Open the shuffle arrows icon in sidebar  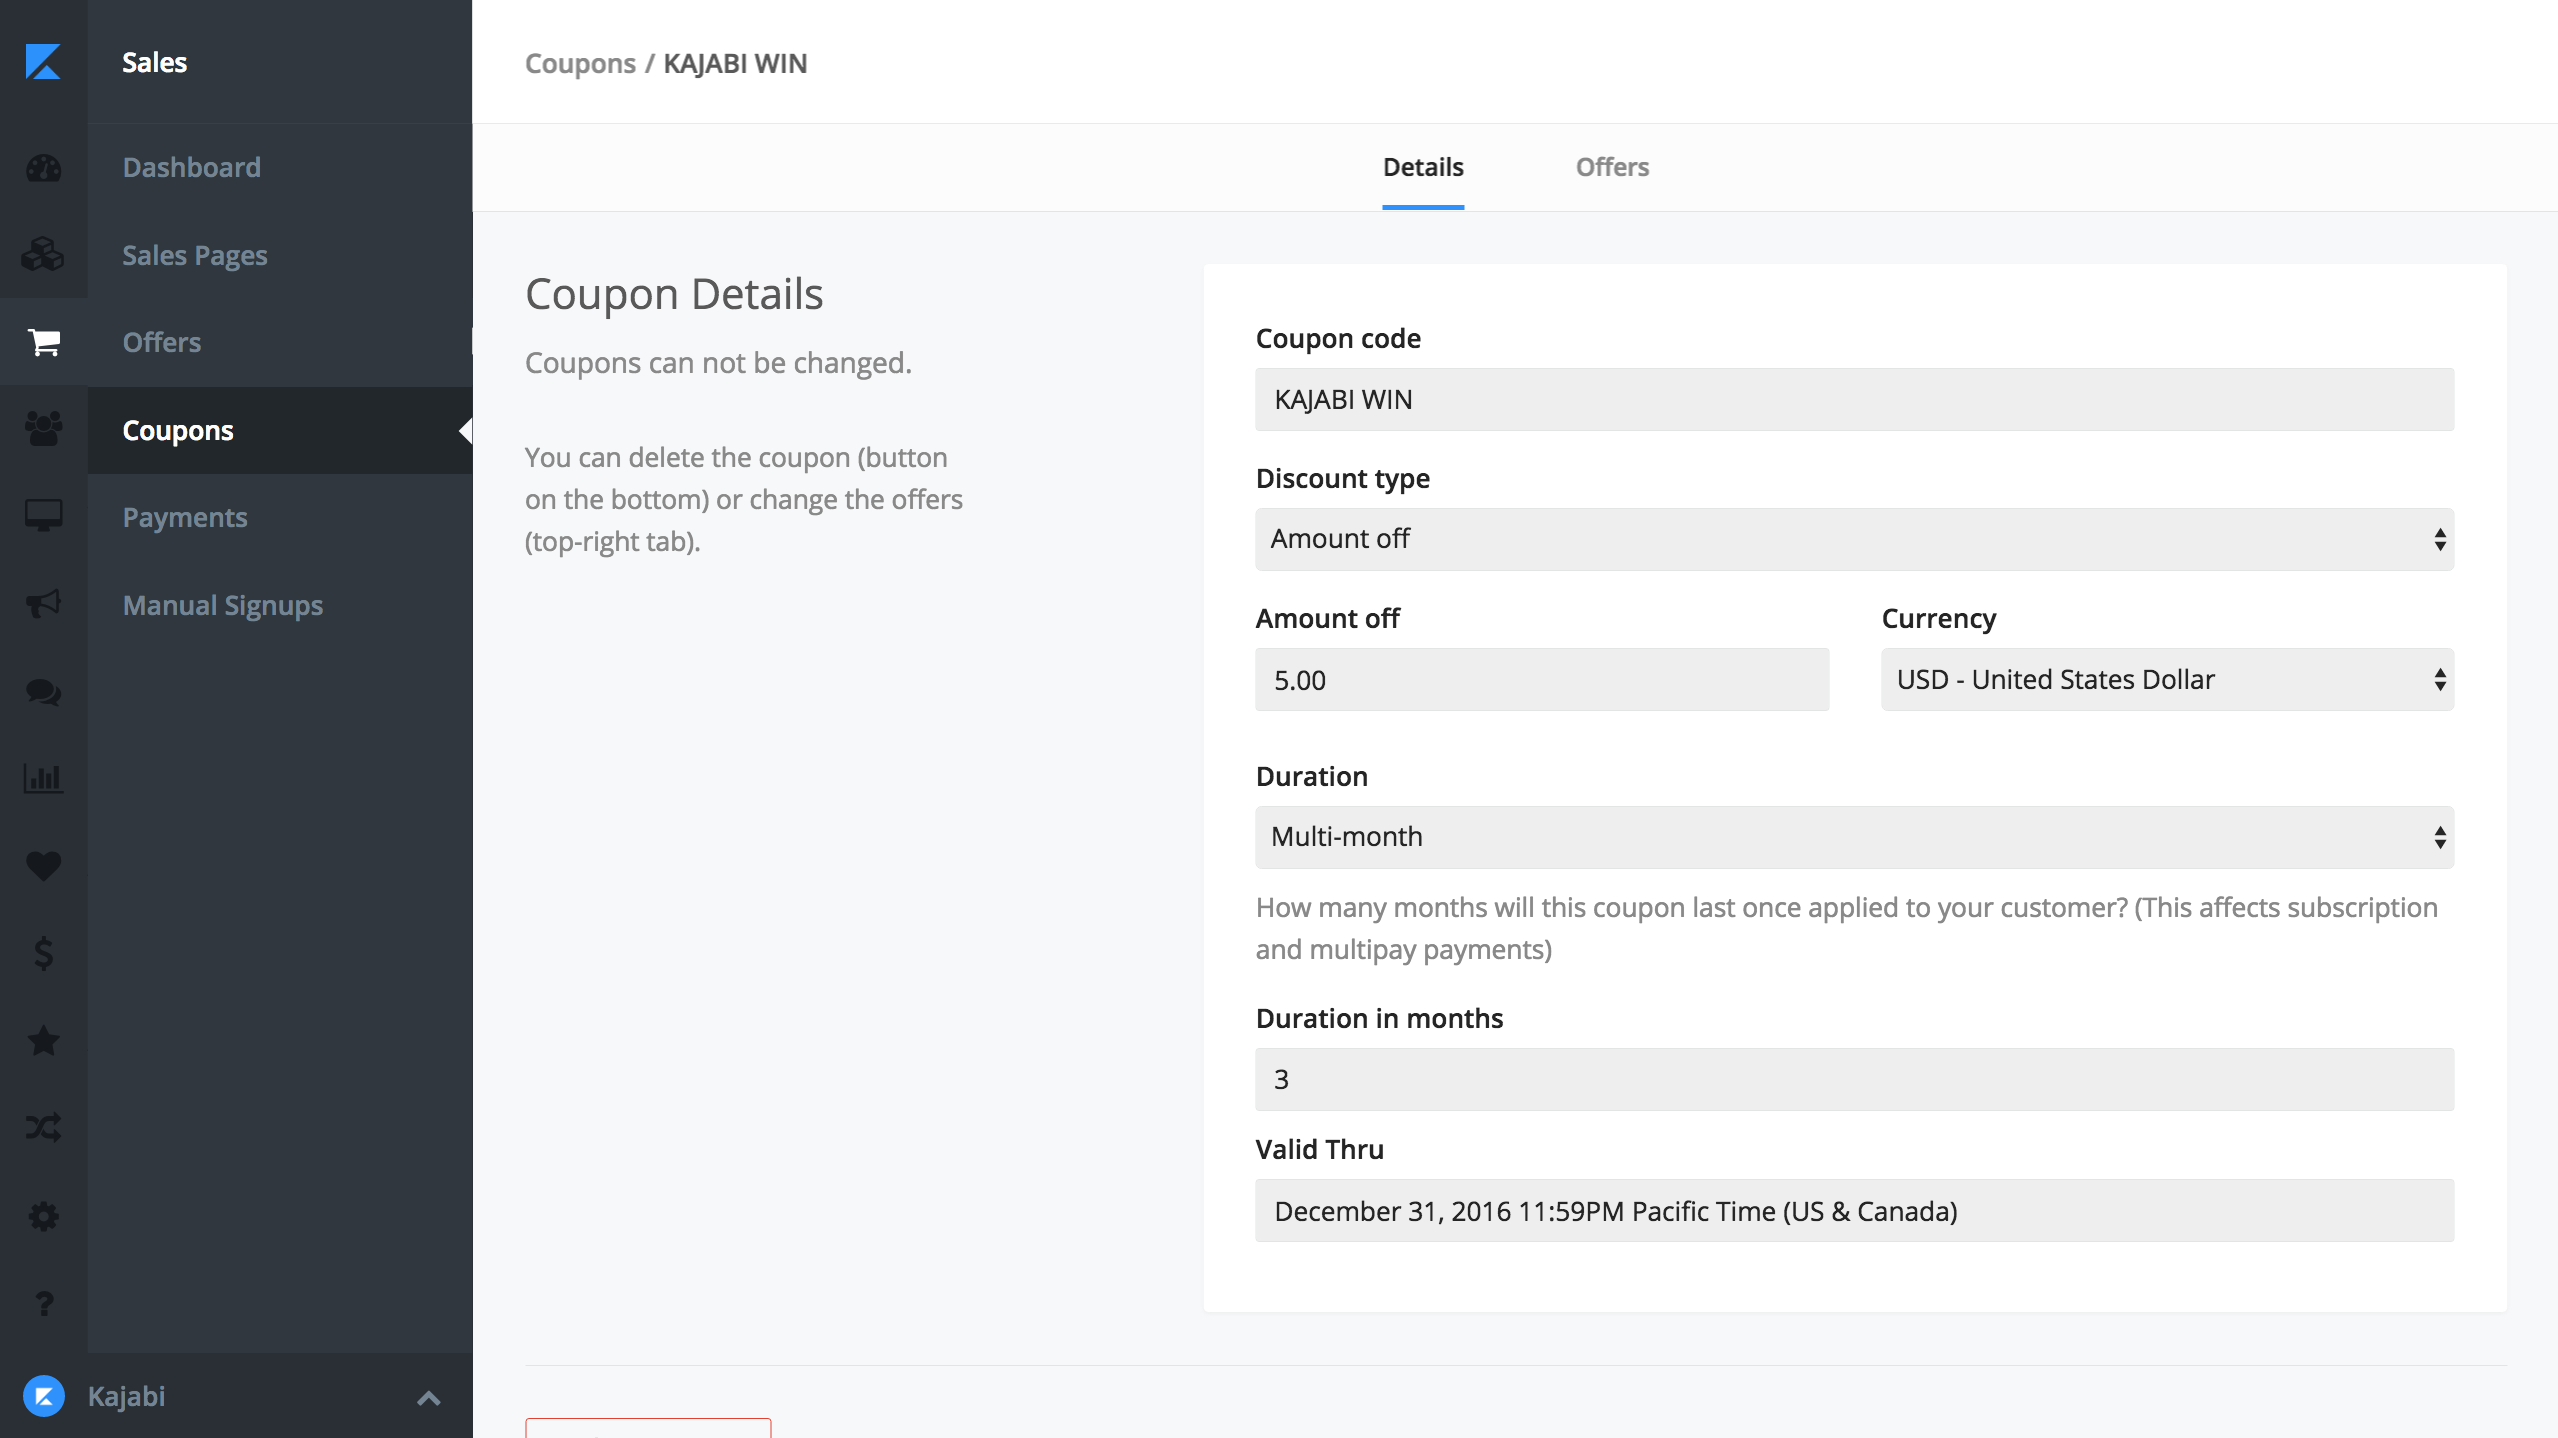tap(43, 1128)
